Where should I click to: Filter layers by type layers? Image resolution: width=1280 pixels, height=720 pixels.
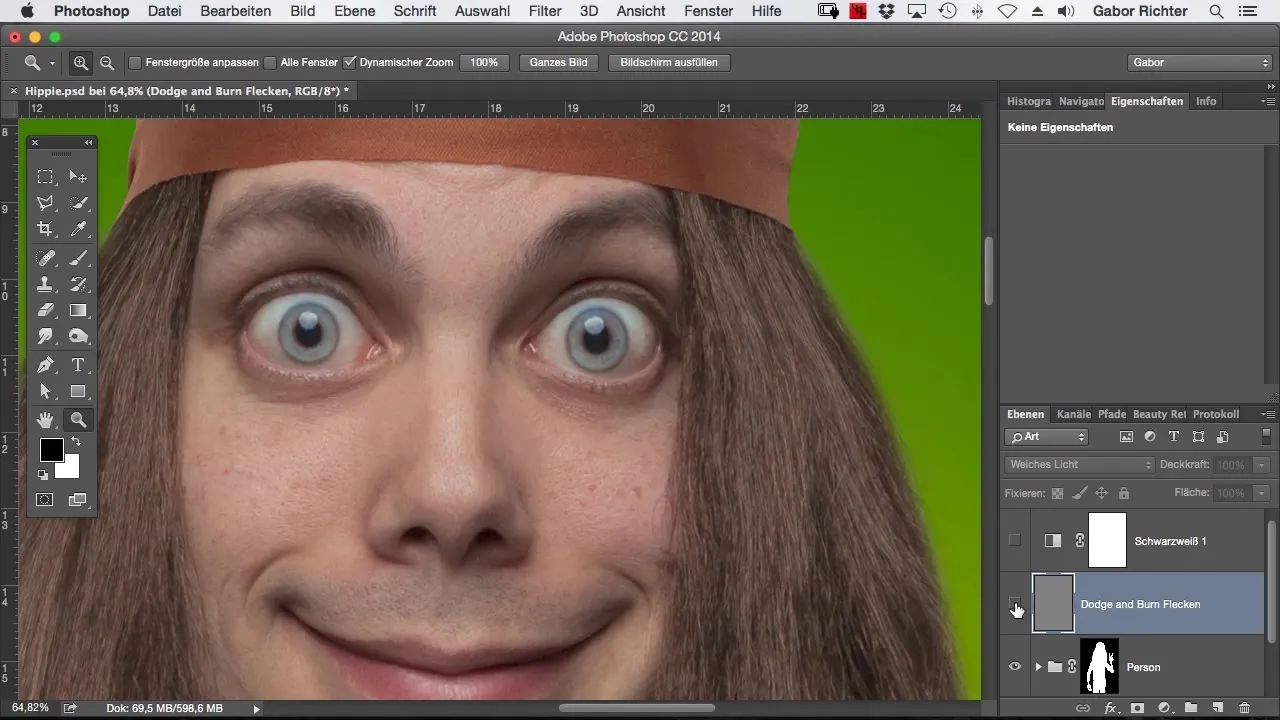pyautogui.click(x=1174, y=437)
